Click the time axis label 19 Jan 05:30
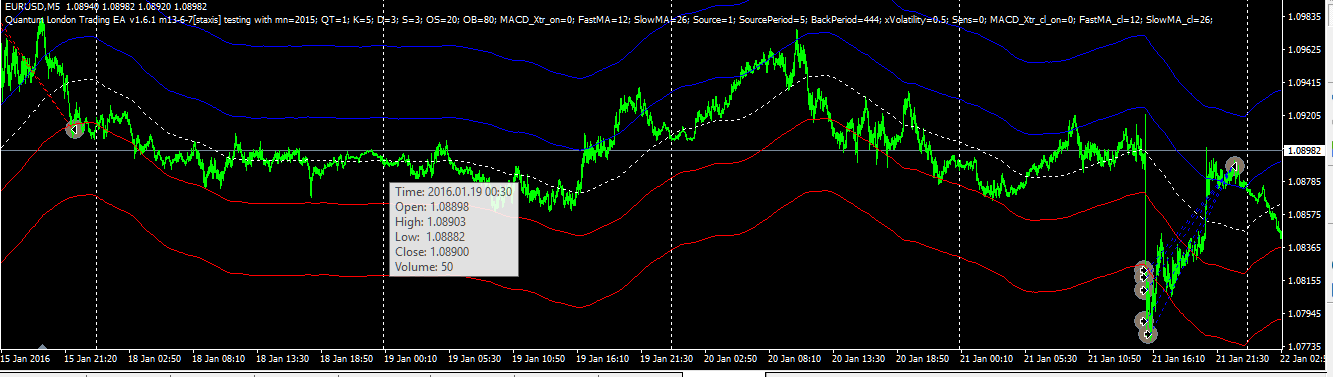This screenshot has height=377, width=1333. [x=474, y=358]
